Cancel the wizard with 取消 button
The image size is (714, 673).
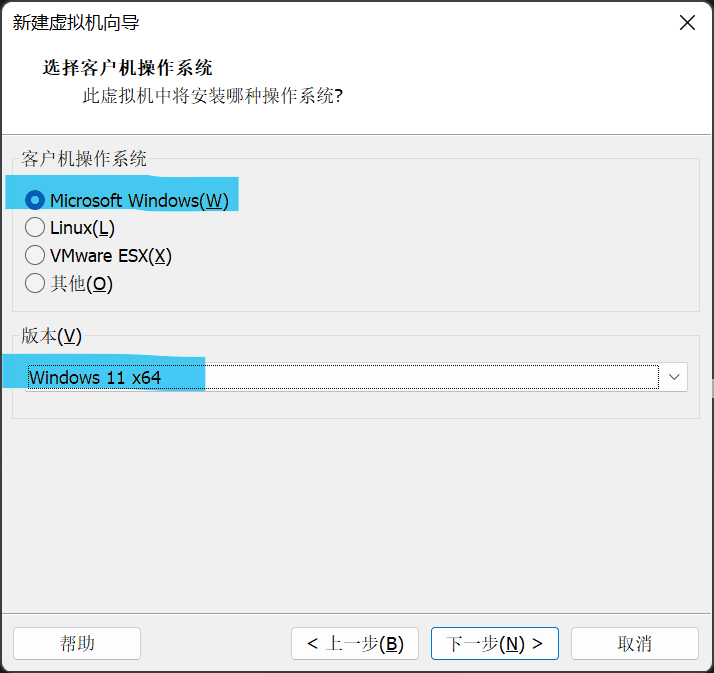click(x=635, y=643)
